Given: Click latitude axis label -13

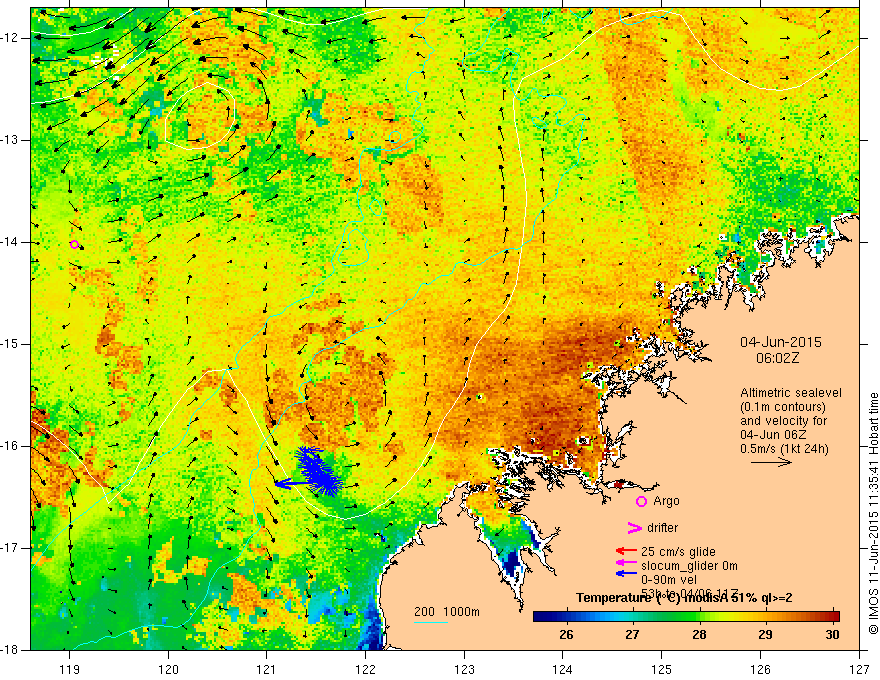Looking at the screenshot, I should (x=10, y=140).
